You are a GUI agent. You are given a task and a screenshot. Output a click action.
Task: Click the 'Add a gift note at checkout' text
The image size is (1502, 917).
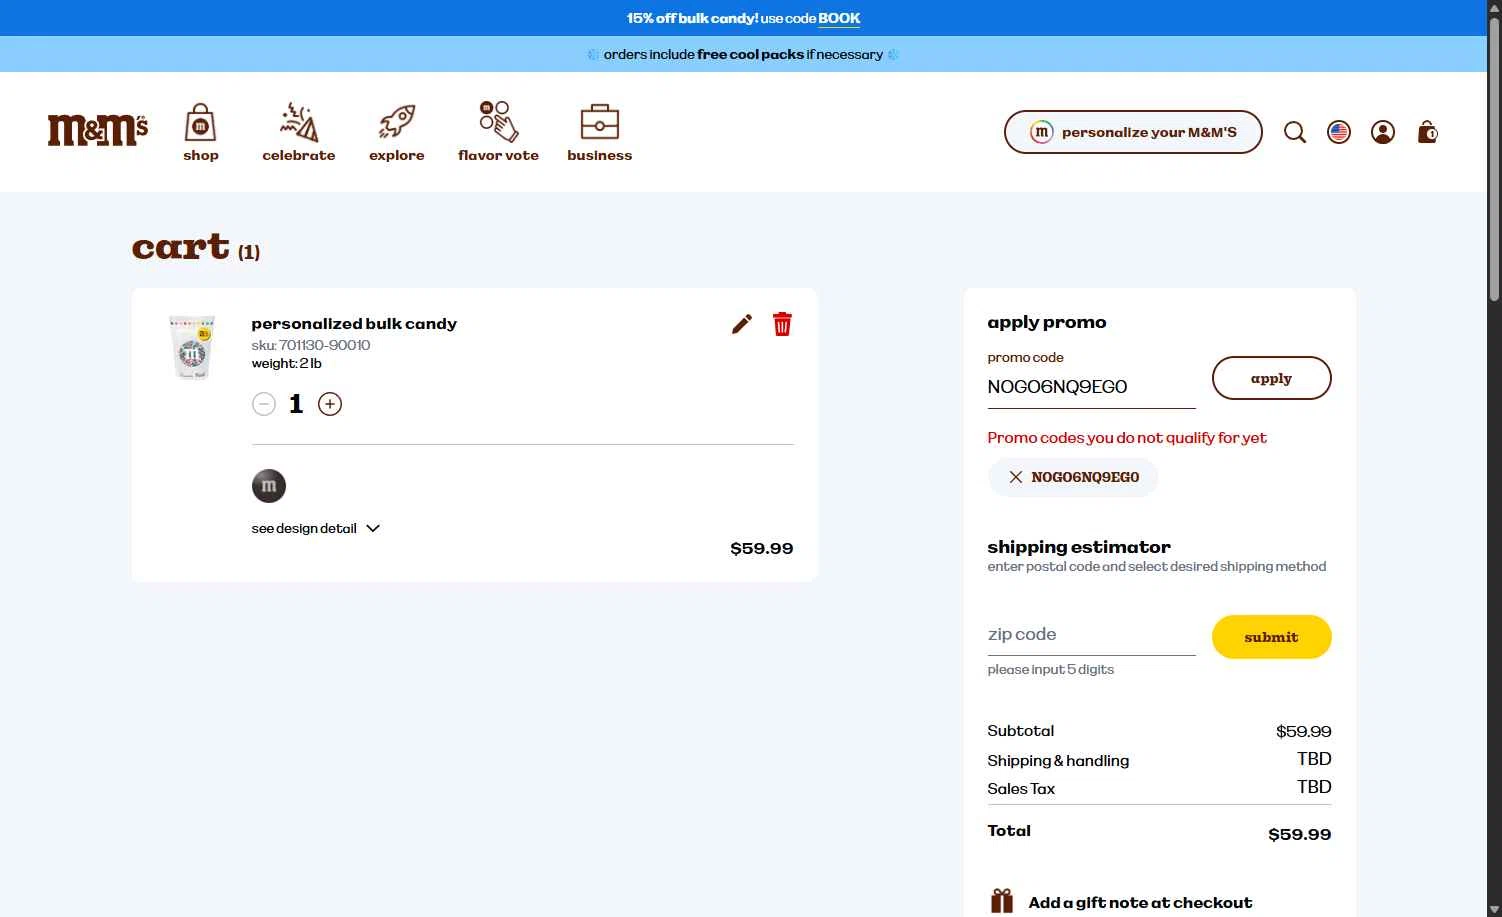pyautogui.click(x=1140, y=902)
